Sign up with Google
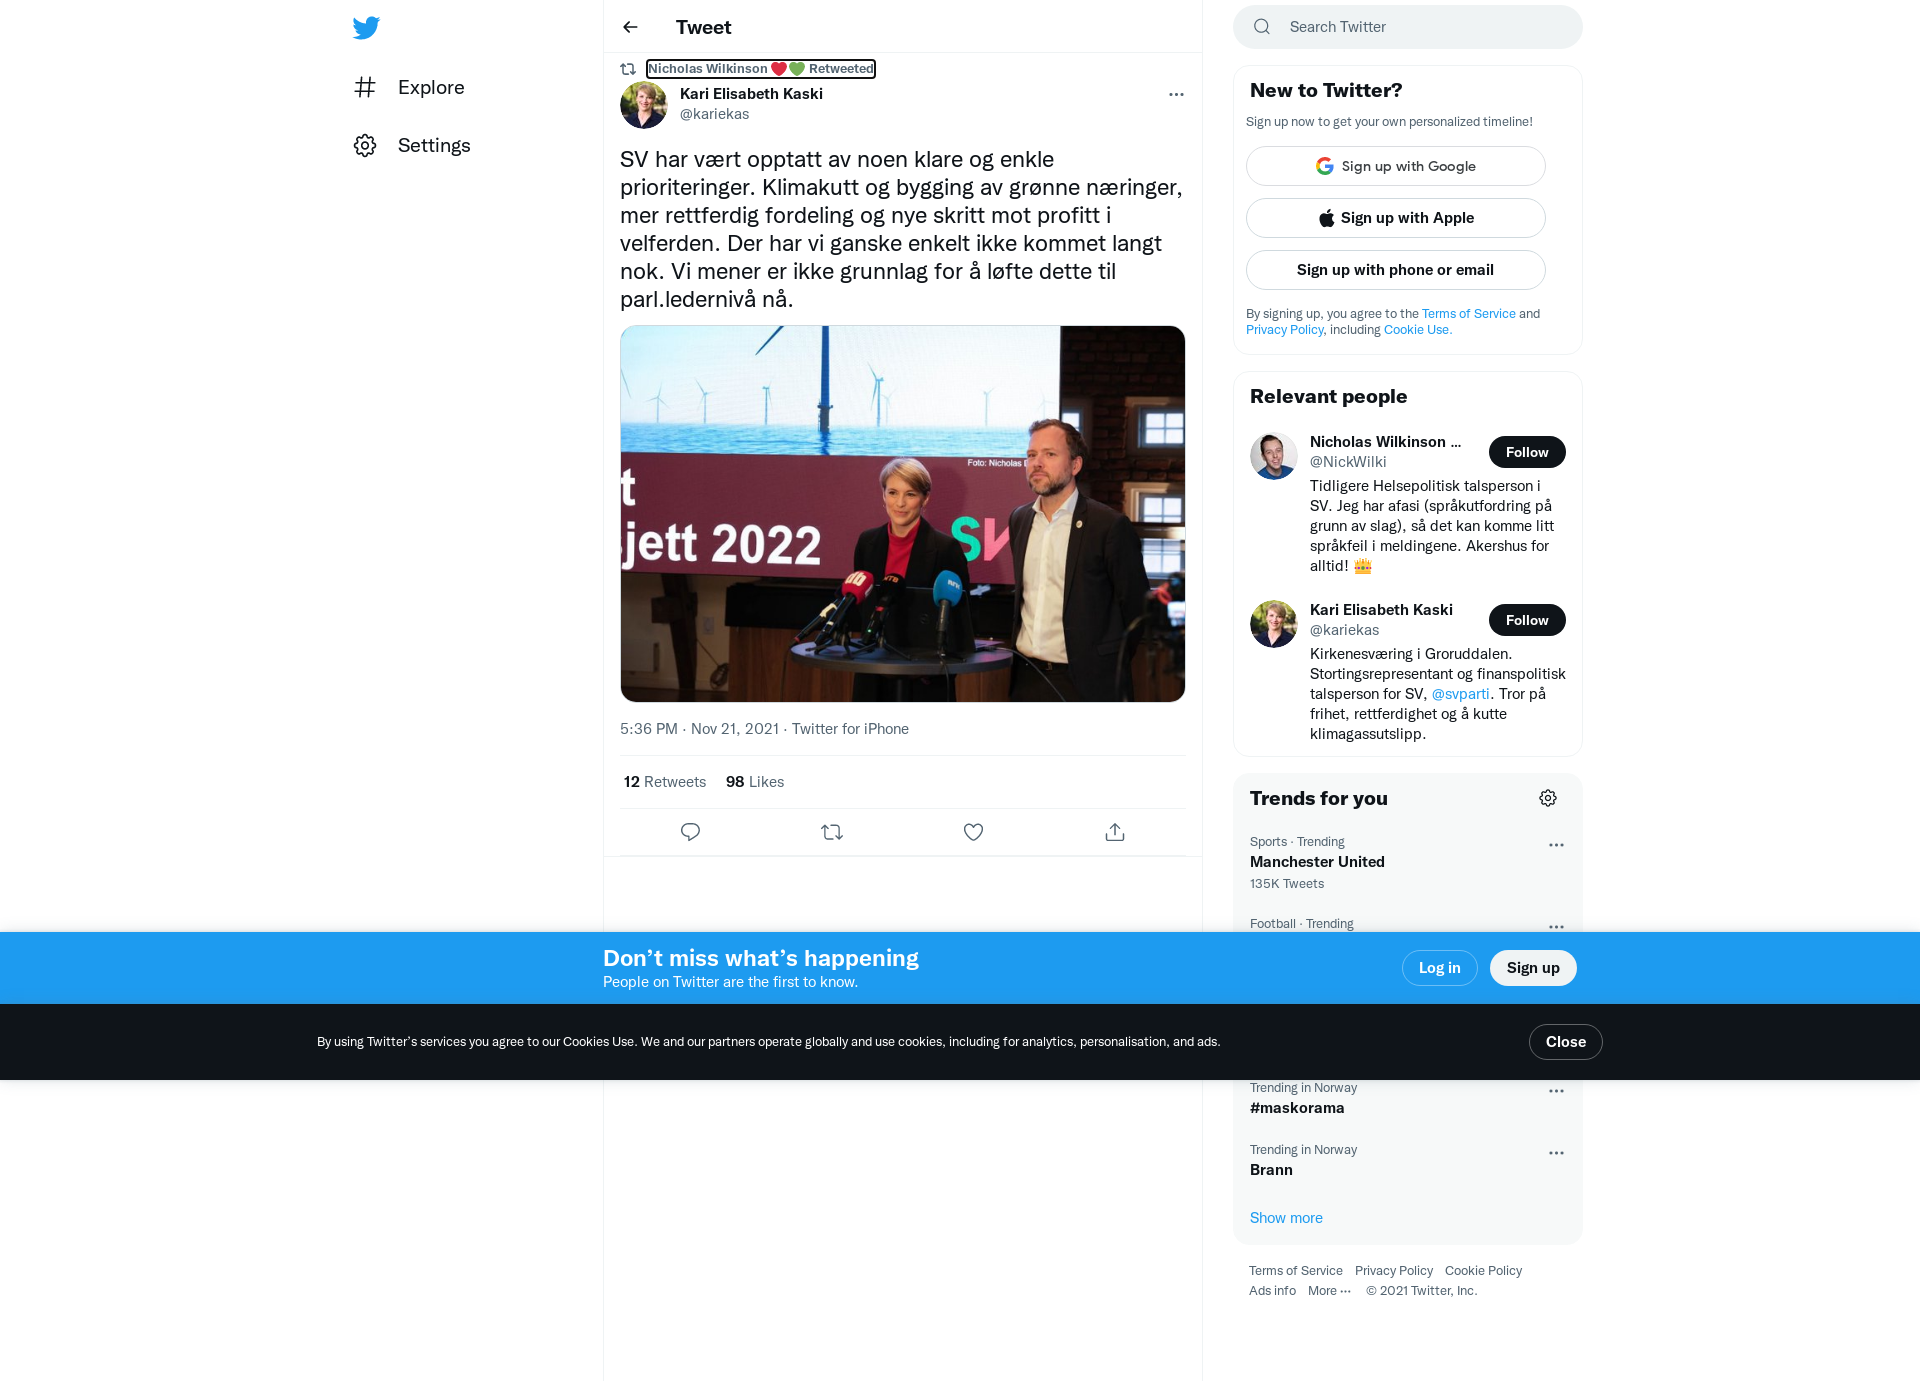This screenshot has width=1920, height=1381. pos(1396,166)
